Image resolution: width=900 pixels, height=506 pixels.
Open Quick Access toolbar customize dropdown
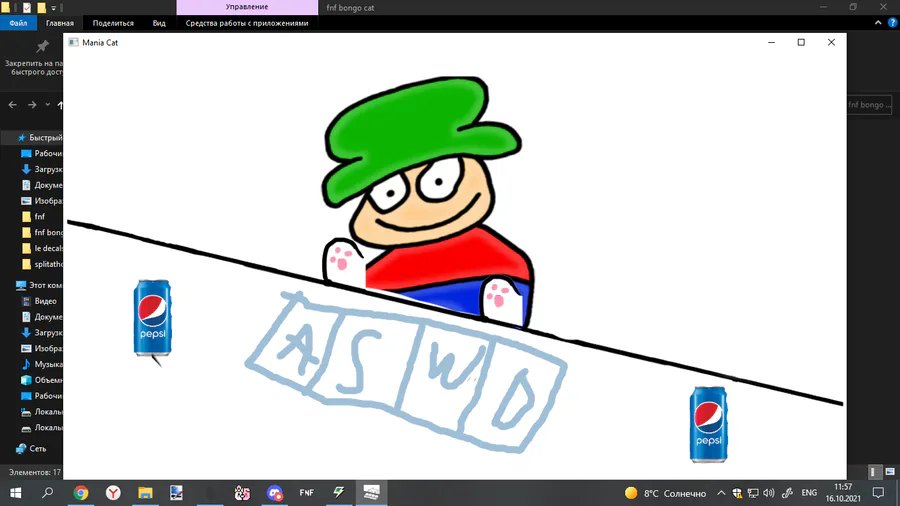point(53,8)
